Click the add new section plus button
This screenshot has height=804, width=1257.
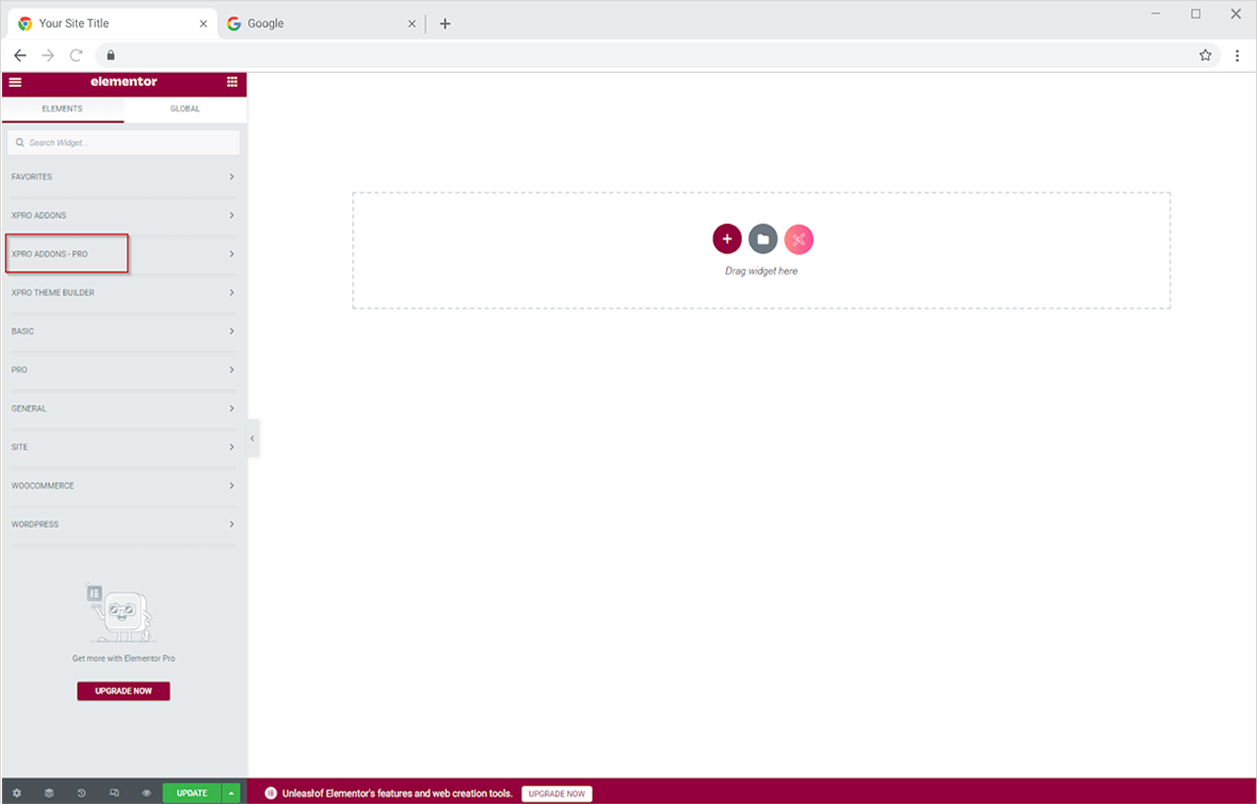(727, 239)
